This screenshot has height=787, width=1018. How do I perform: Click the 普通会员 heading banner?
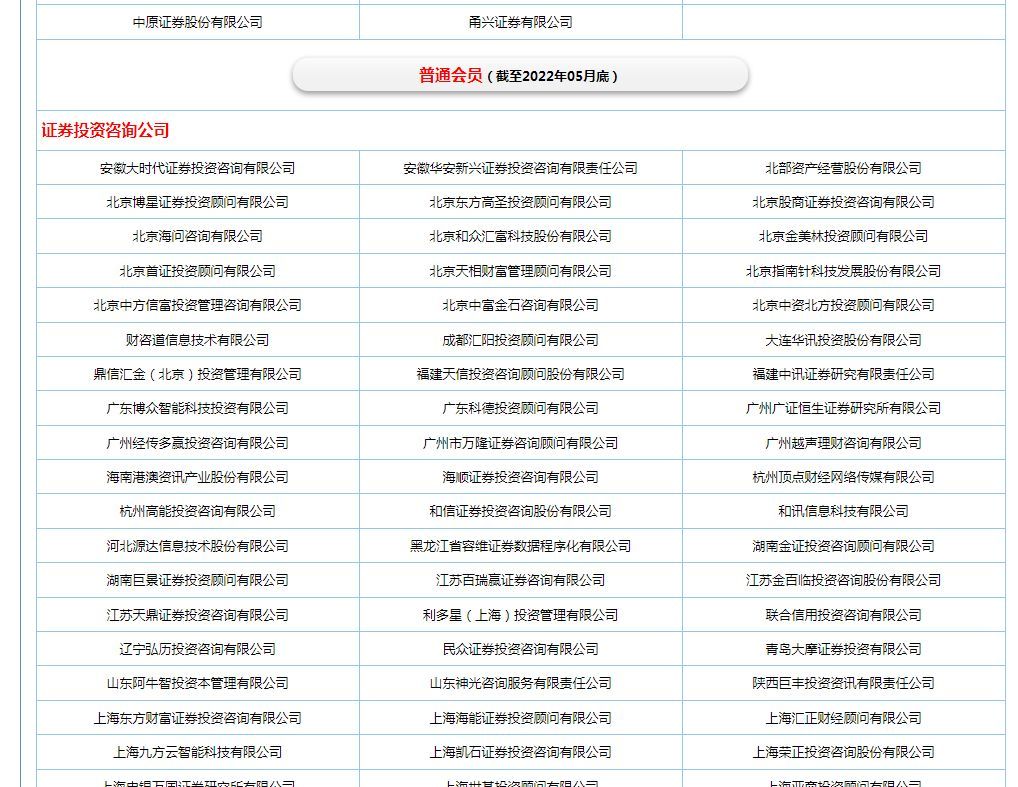pyautogui.click(x=520, y=75)
